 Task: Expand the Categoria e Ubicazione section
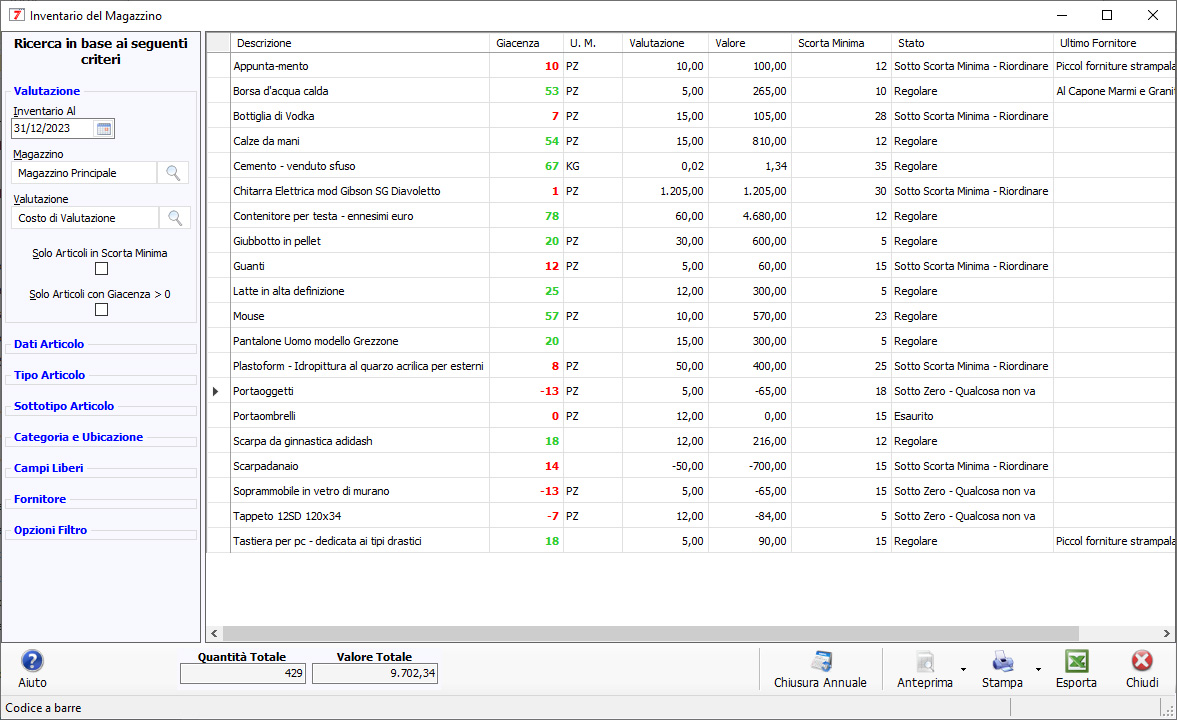78,437
